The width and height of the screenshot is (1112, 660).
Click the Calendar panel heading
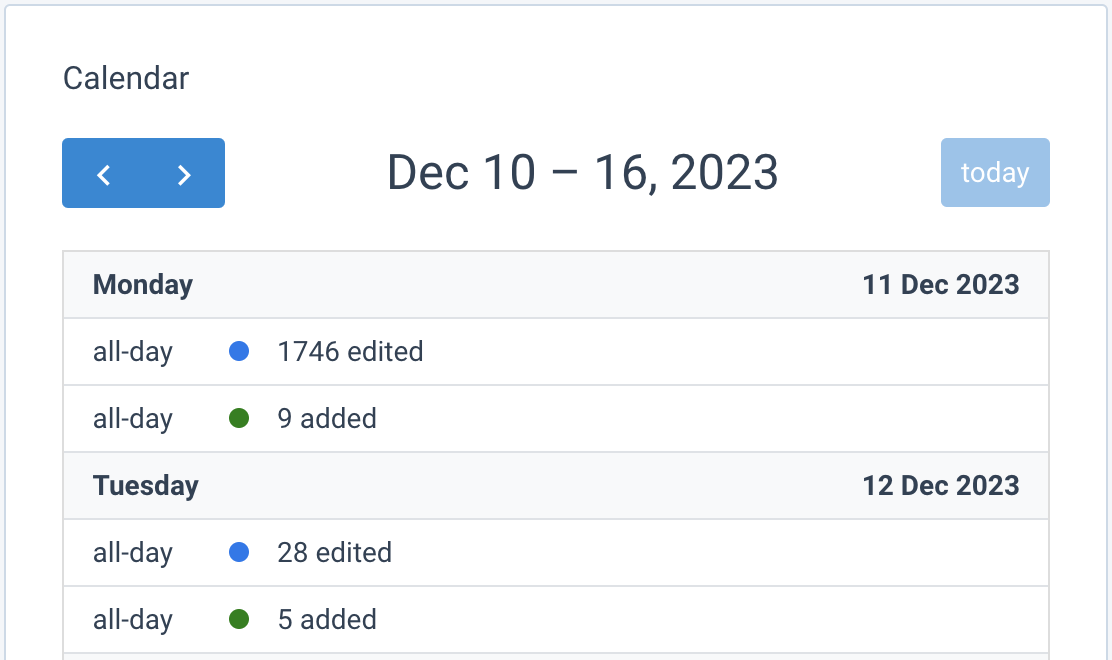click(x=126, y=78)
